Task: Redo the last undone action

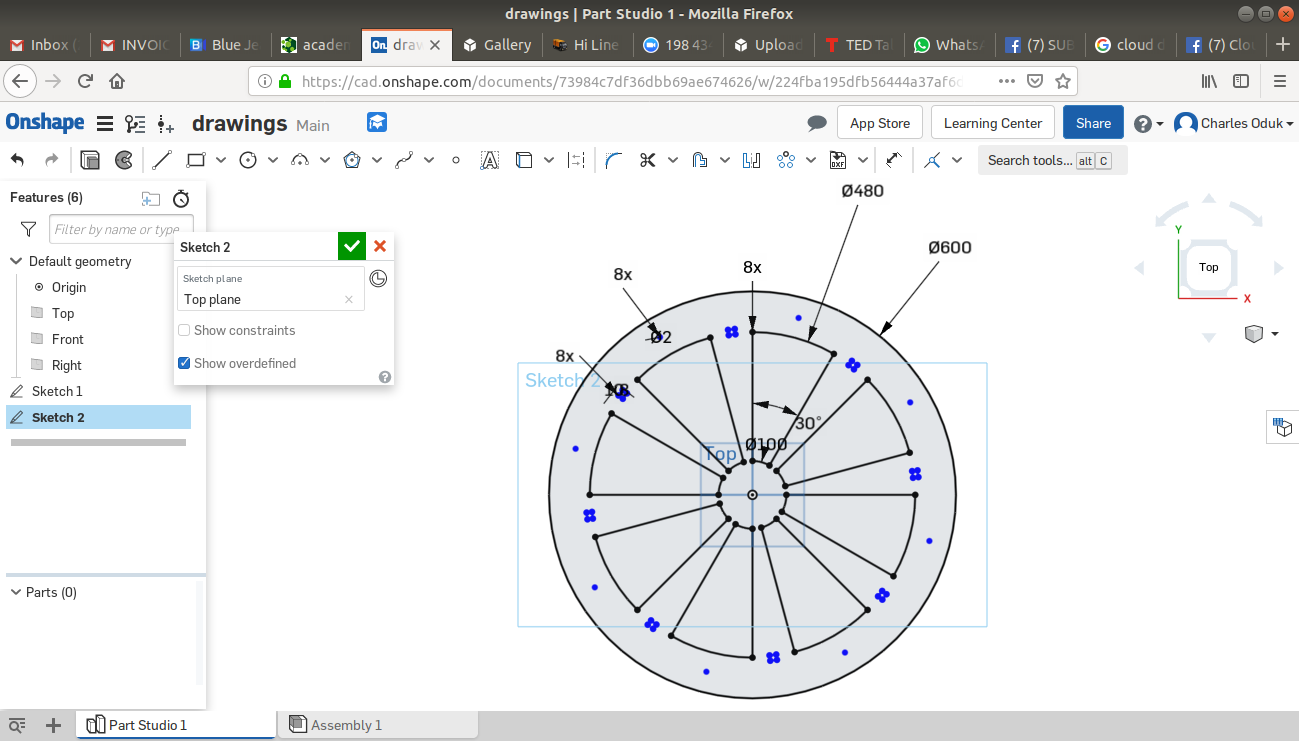Action: pyautogui.click(x=52, y=160)
